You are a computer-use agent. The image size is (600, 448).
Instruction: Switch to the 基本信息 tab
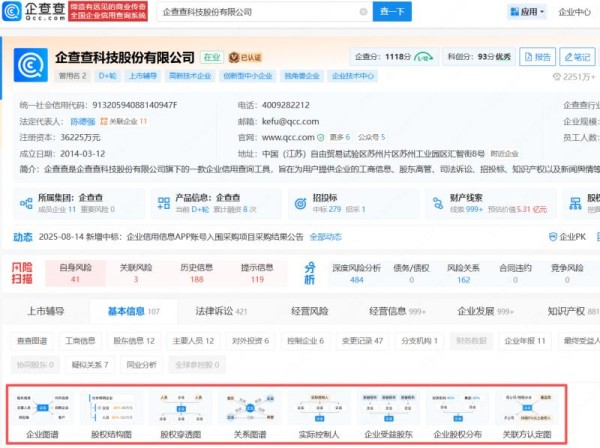134,311
